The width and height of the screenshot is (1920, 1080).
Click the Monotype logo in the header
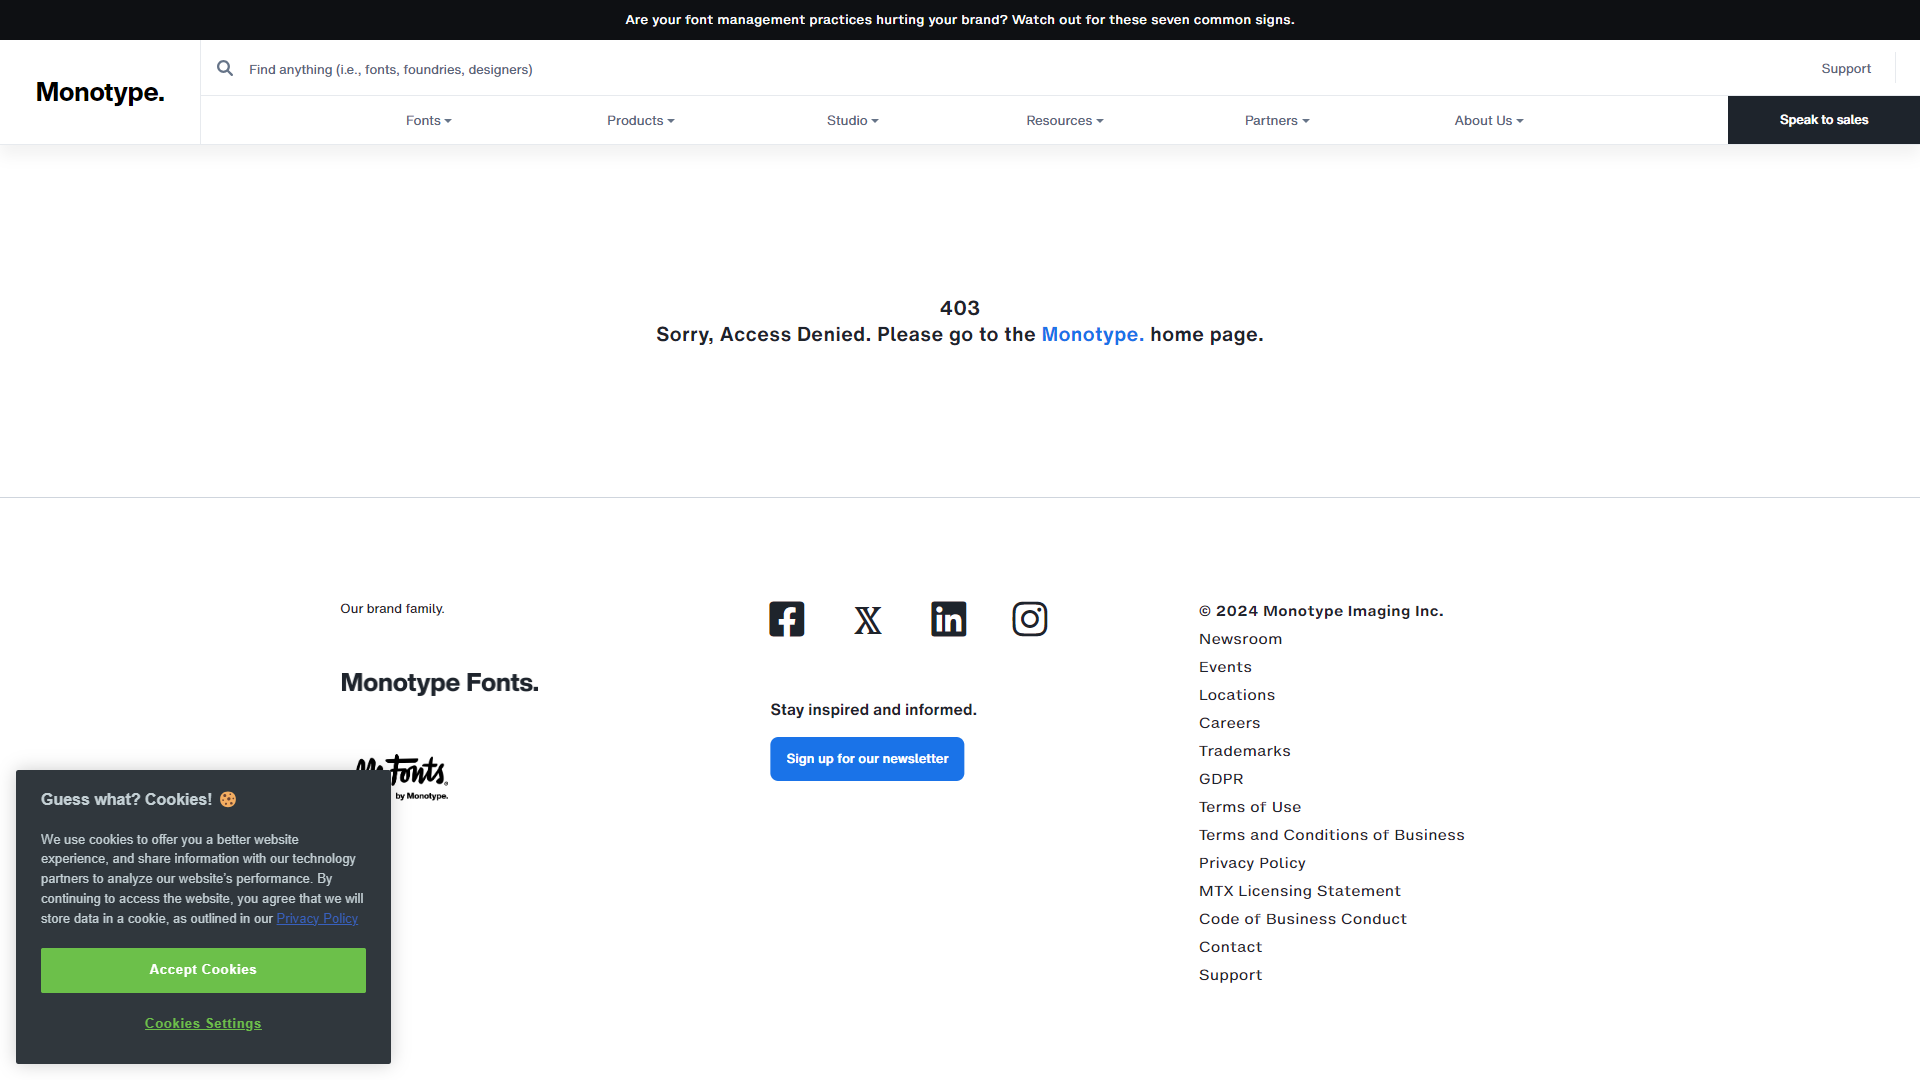click(x=99, y=92)
